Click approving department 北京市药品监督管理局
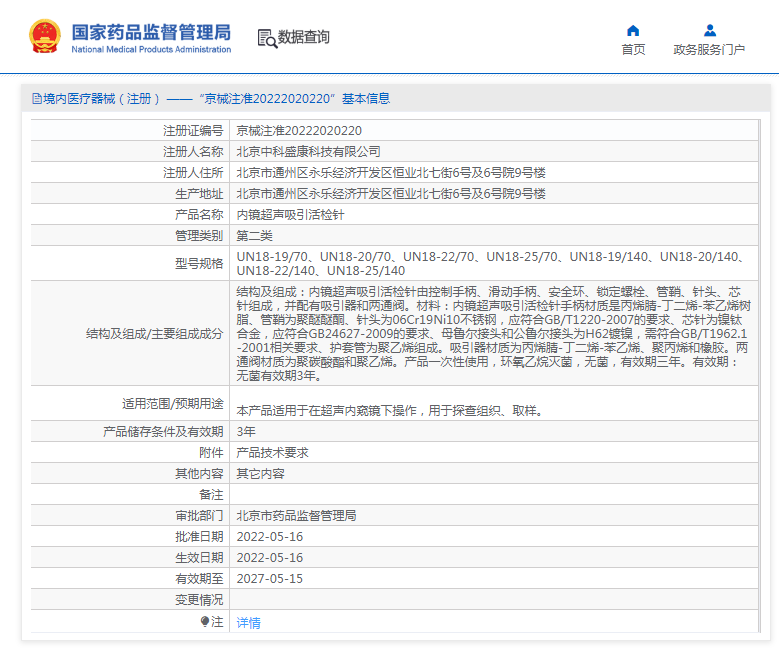779x653 pixels. [297, 515]
